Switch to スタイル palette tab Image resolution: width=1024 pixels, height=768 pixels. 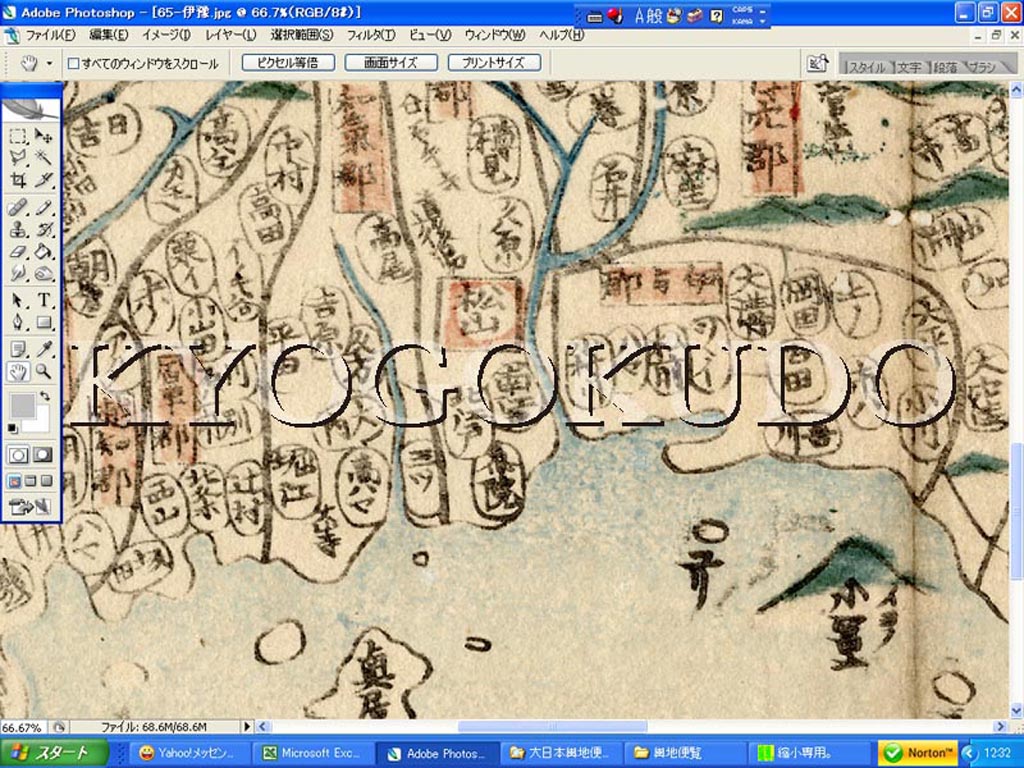[x=866, y=67]
